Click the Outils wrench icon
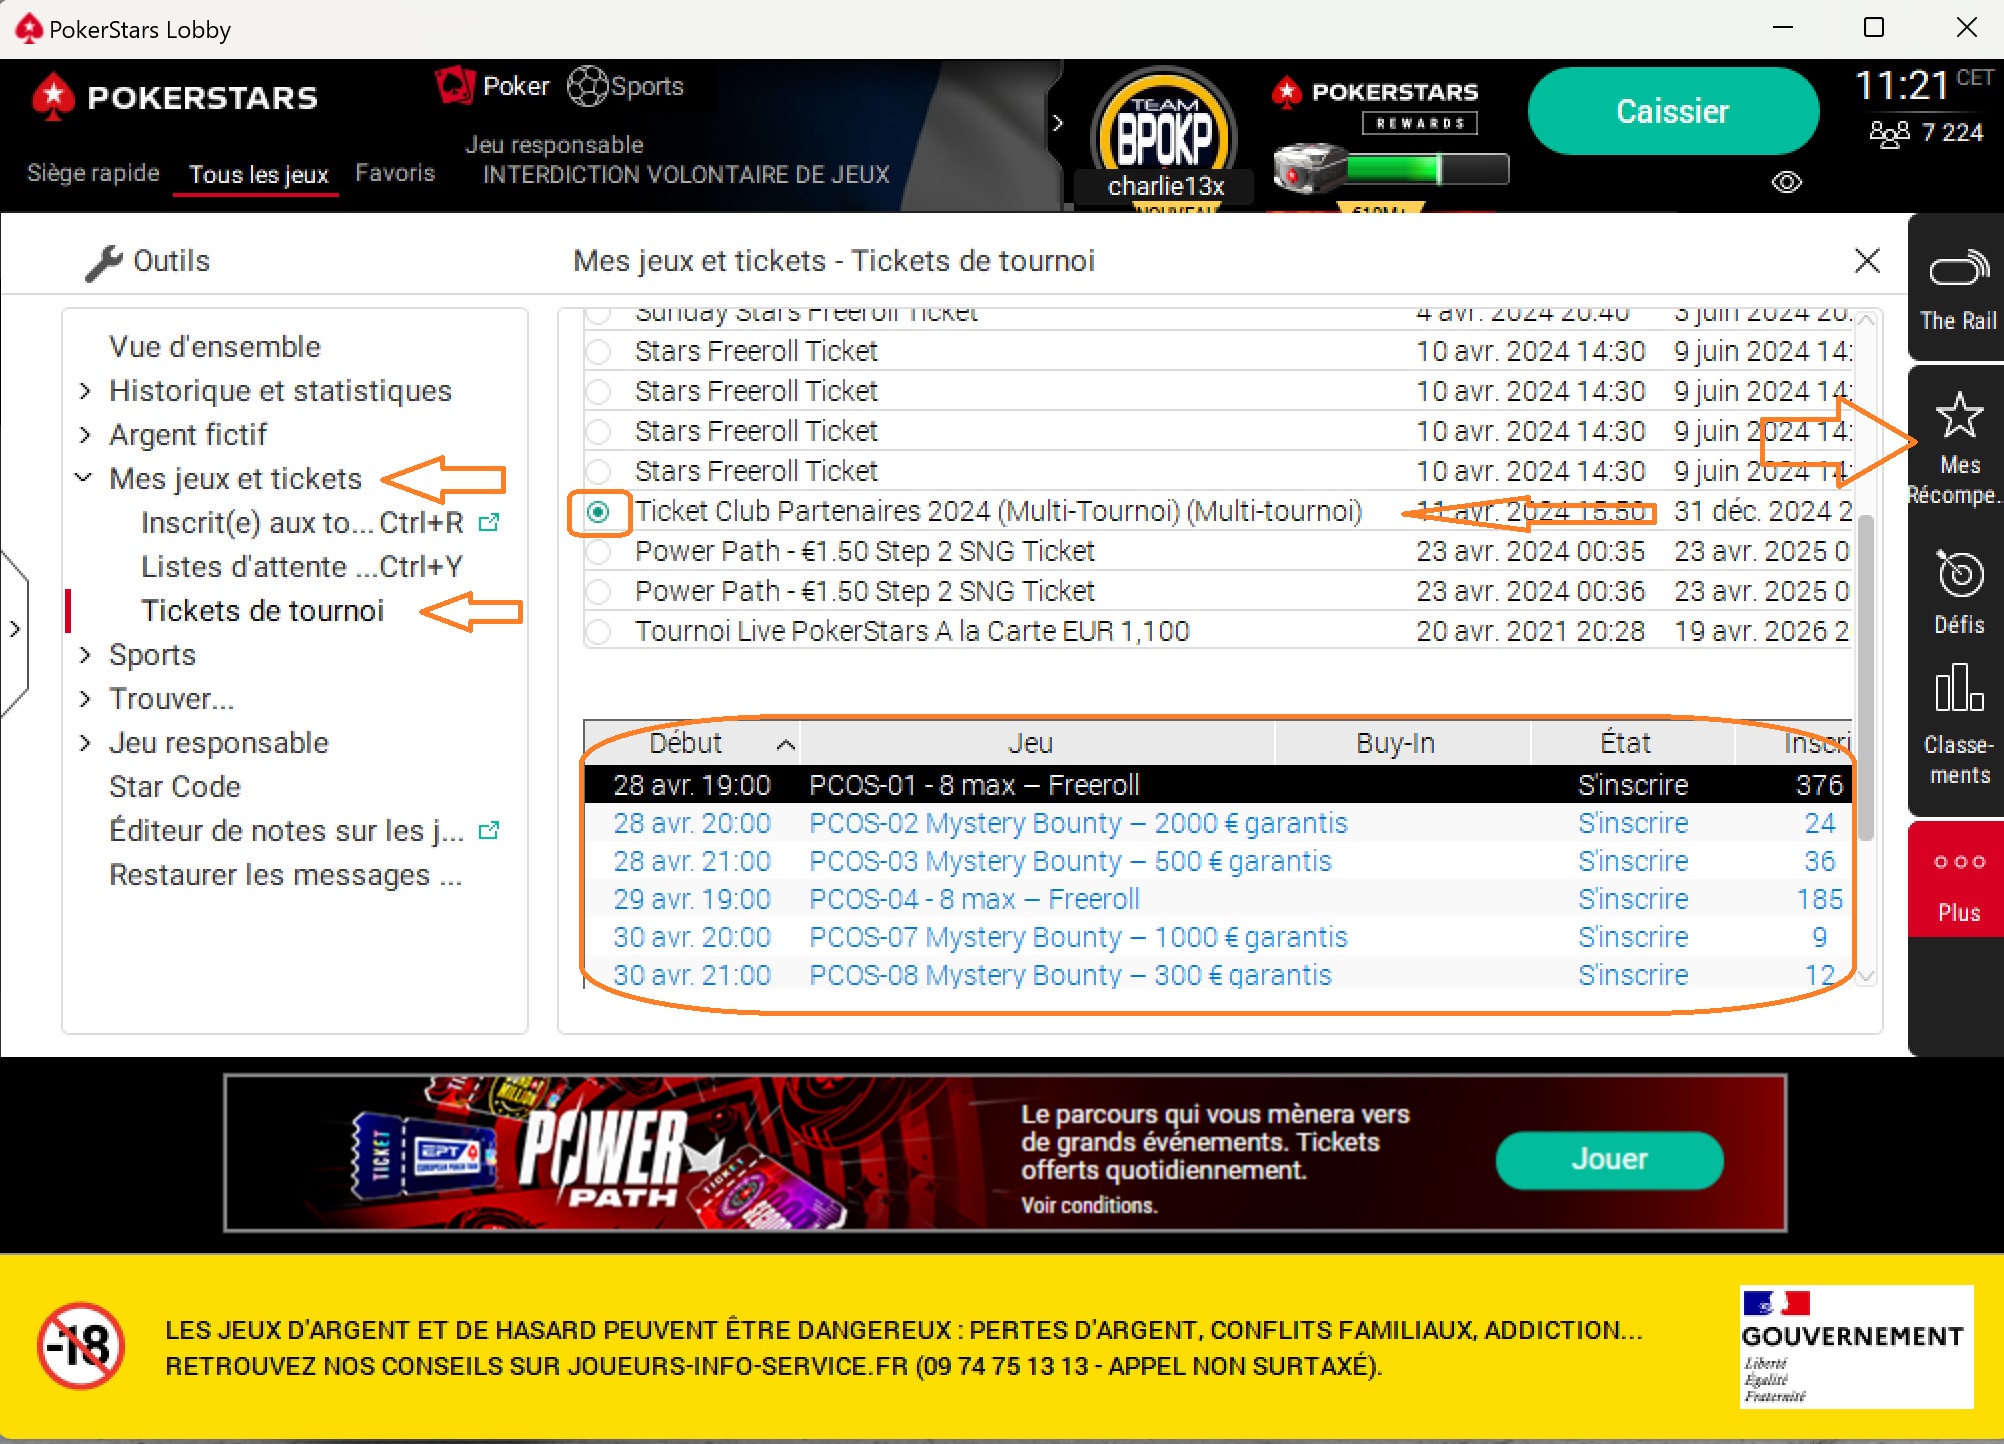Screen dimensions: 2004x1444 [x=103, y=263]
